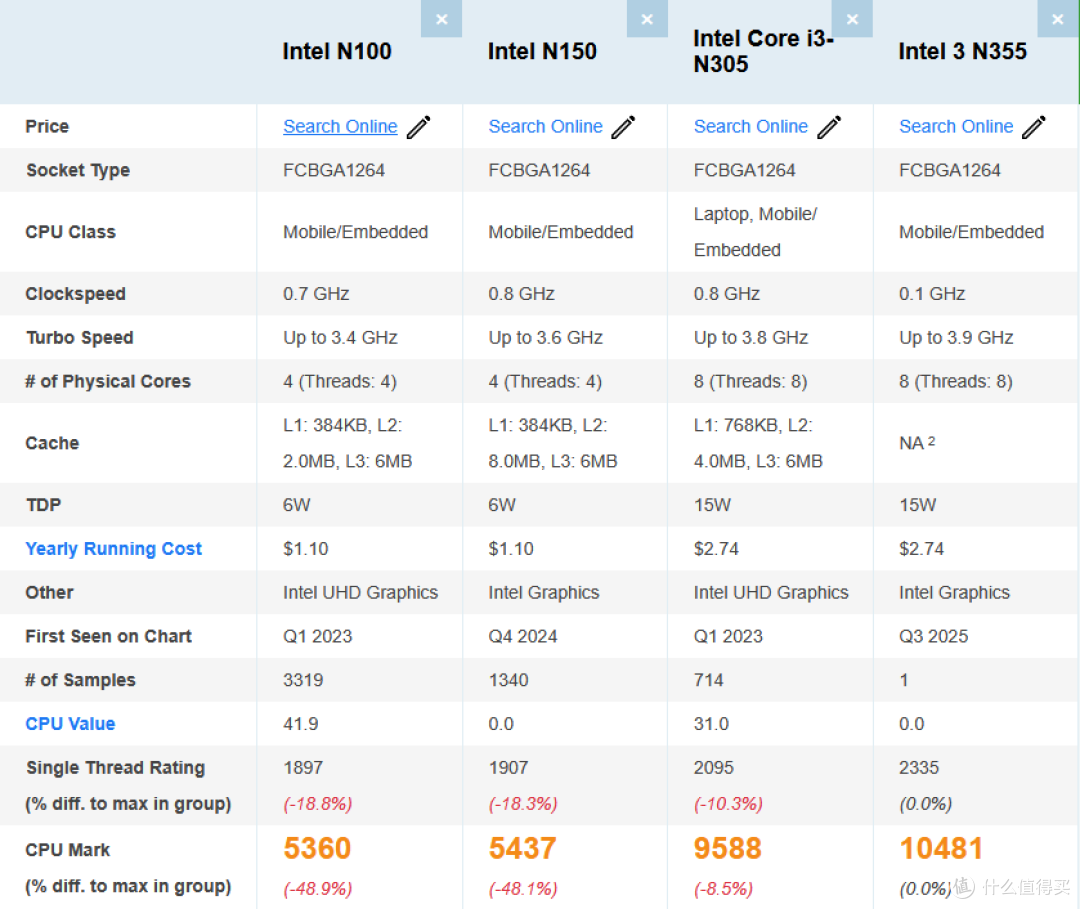Open Search Online link for Intel N100

340,127
